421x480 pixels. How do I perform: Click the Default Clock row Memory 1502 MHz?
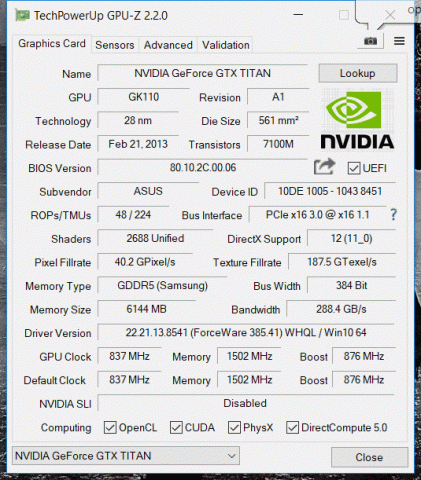[250, 380]
